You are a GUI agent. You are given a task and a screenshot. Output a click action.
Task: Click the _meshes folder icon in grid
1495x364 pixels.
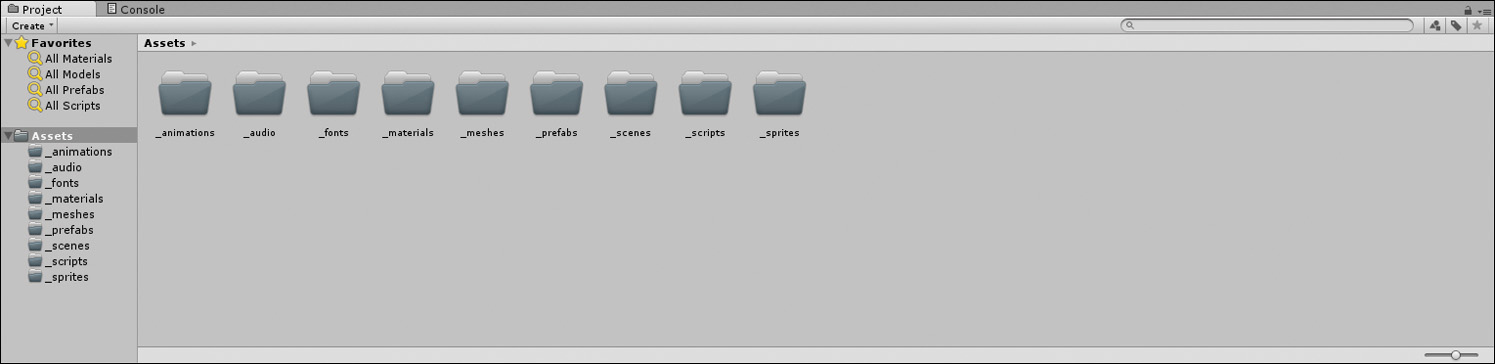pos(482,94)
